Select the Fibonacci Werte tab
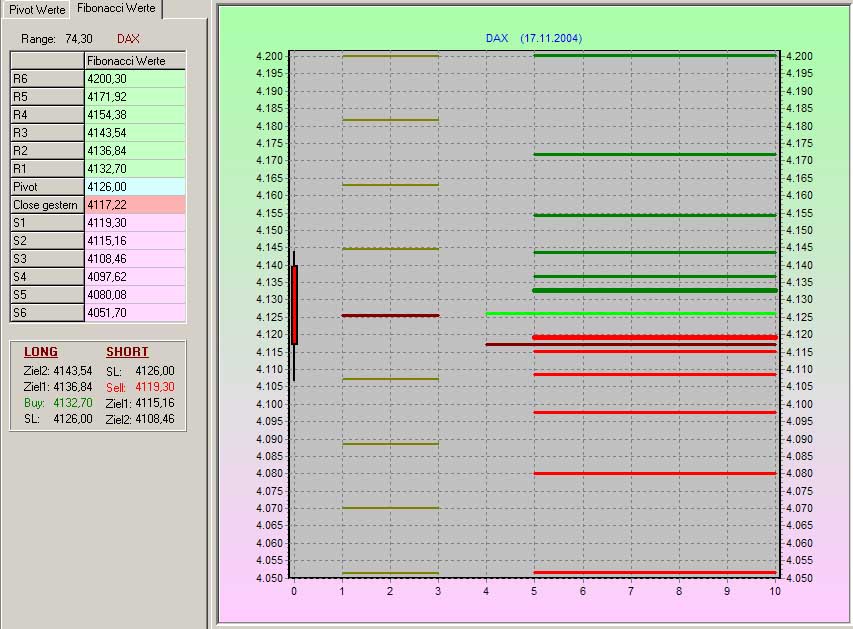The width and height of the screenshot is (853, 629). (x=116, y=8)
